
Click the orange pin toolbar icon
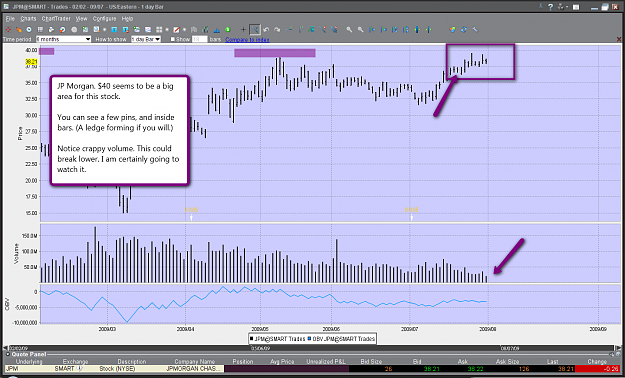(18, 30)
